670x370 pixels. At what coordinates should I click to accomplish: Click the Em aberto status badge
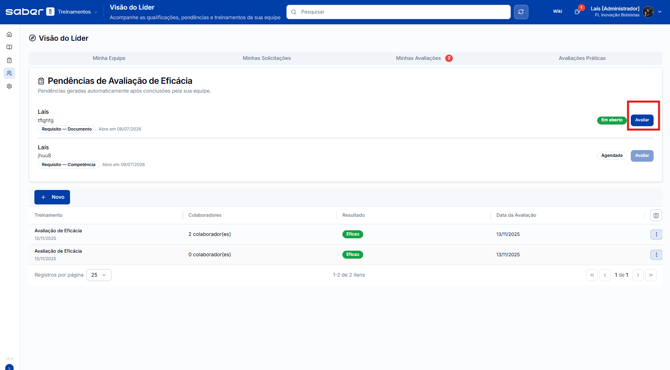(611, 120)
